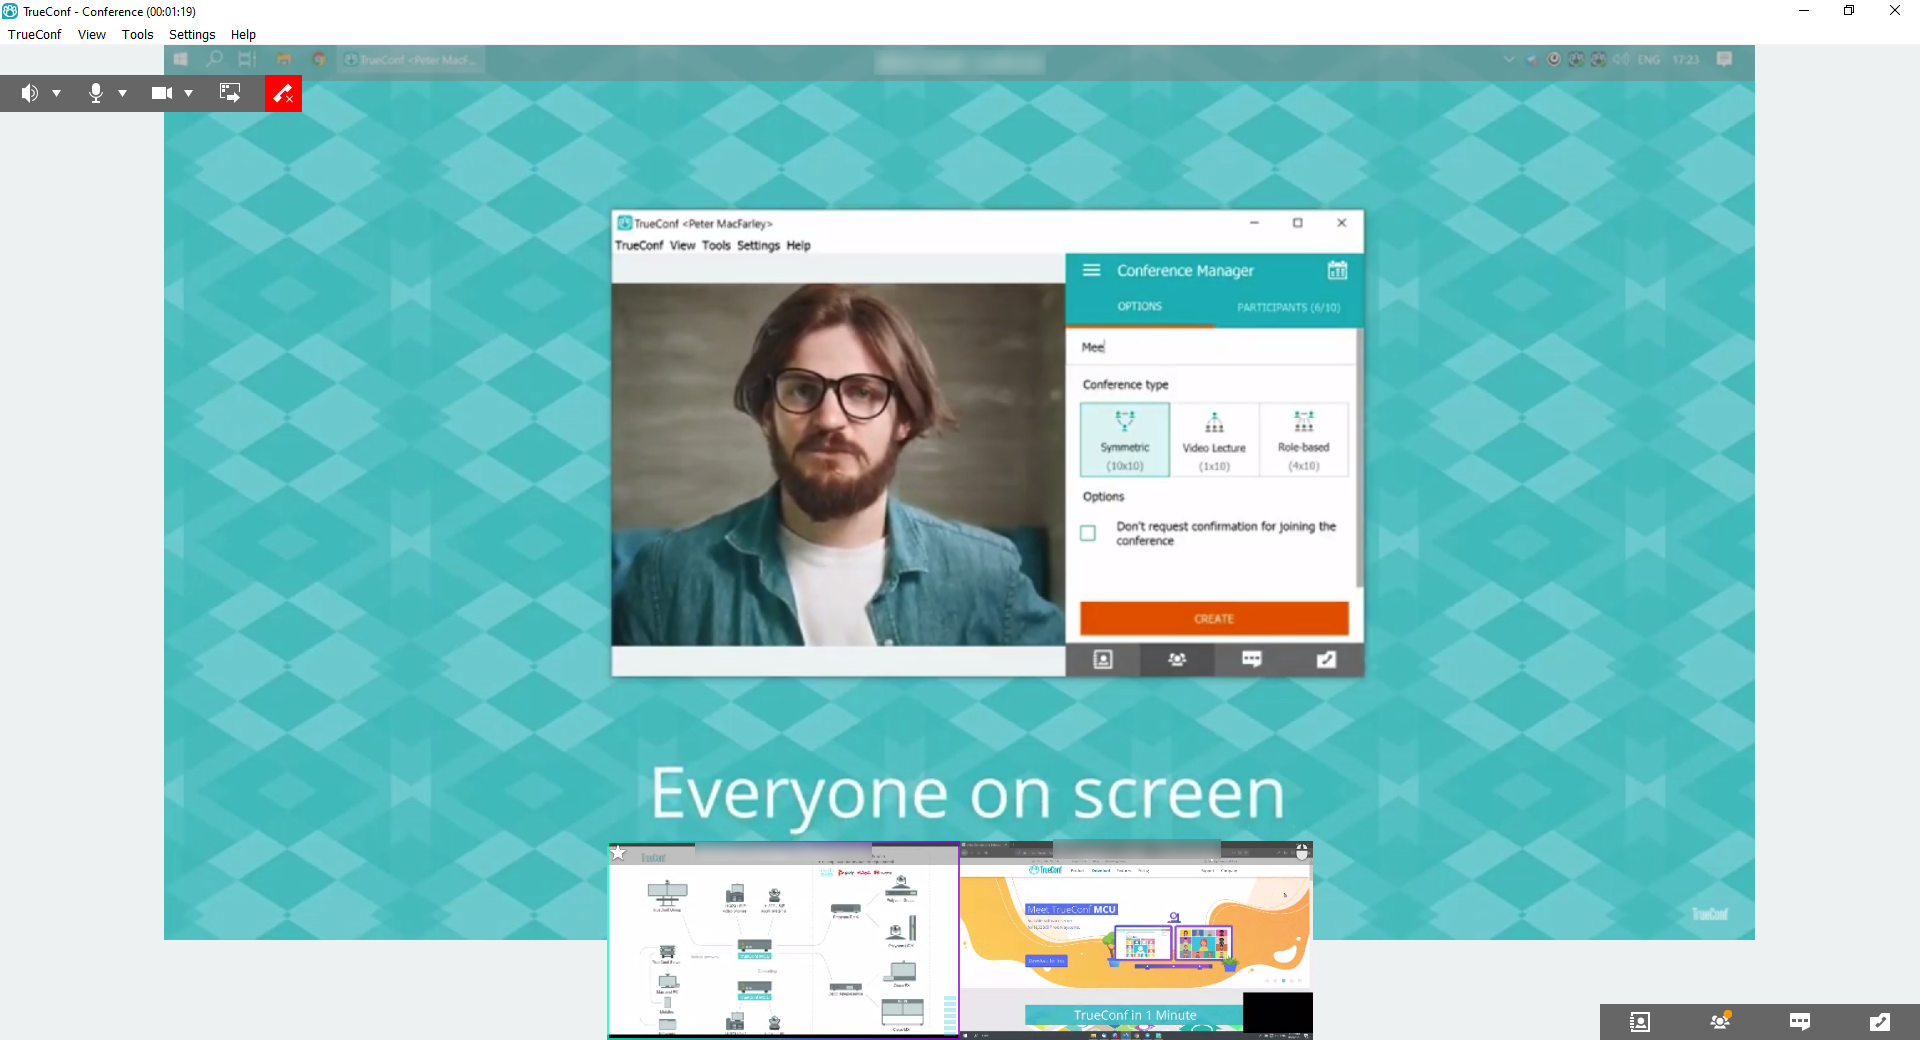Show the participants panel icon at bottom right
Screen dimensions: 1920x1040
coord(1720,1022)
